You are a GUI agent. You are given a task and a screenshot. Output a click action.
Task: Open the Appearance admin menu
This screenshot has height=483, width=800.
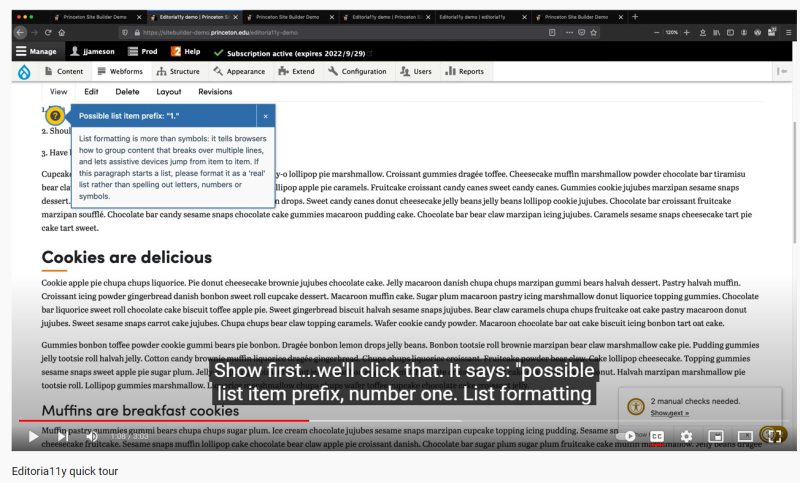pyautogui.click(x=240, y=71)
